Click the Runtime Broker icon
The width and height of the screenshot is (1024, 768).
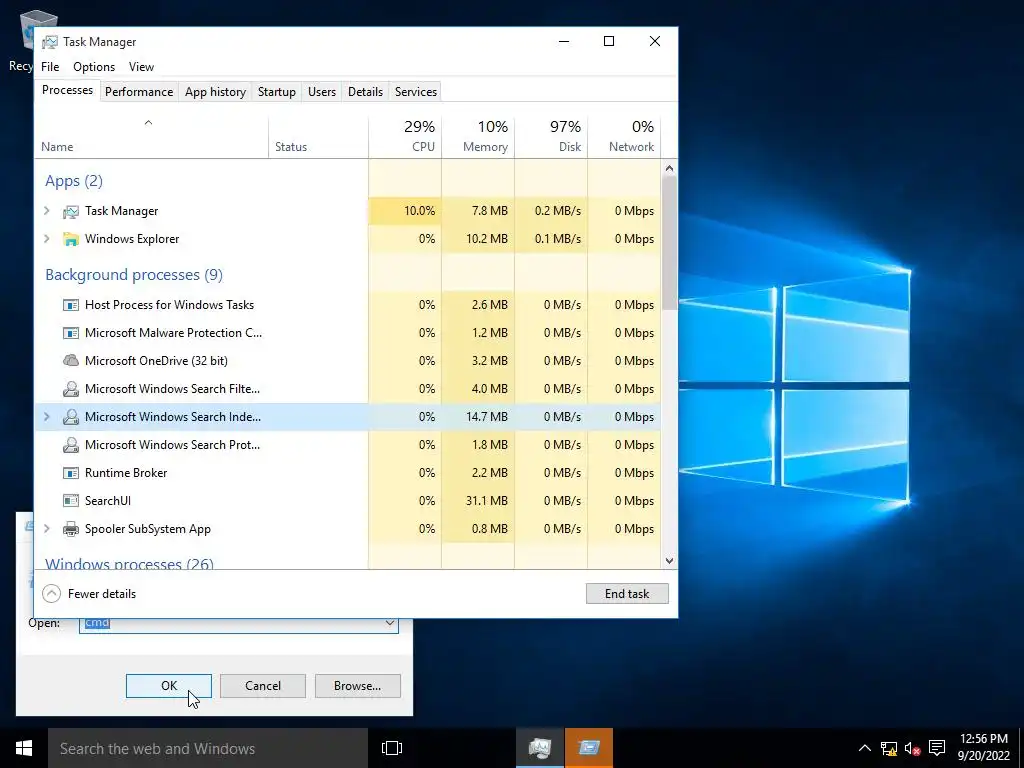pos(71,473)
